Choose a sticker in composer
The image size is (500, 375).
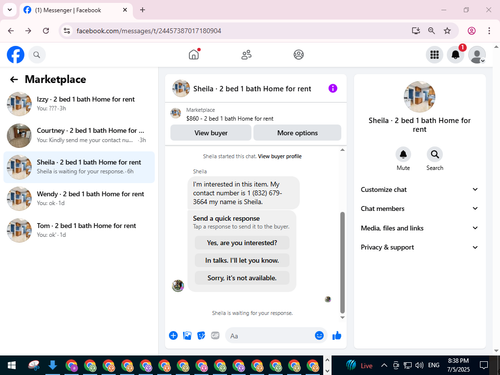point(201,335)
